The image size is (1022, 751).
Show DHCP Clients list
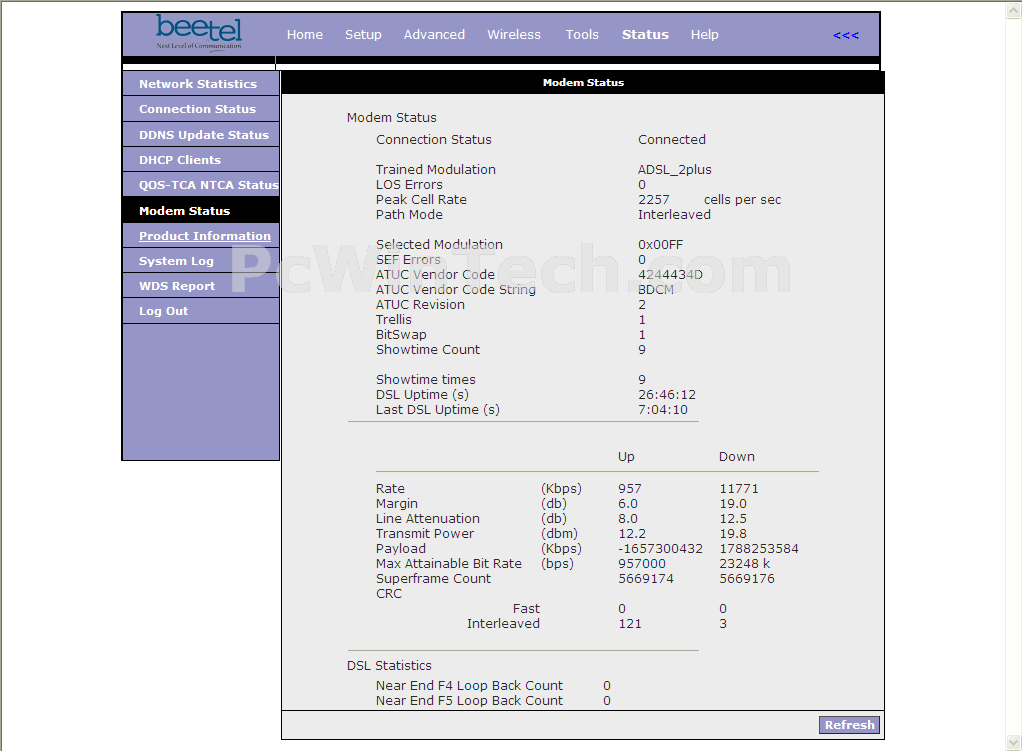[x=201, y=160]
